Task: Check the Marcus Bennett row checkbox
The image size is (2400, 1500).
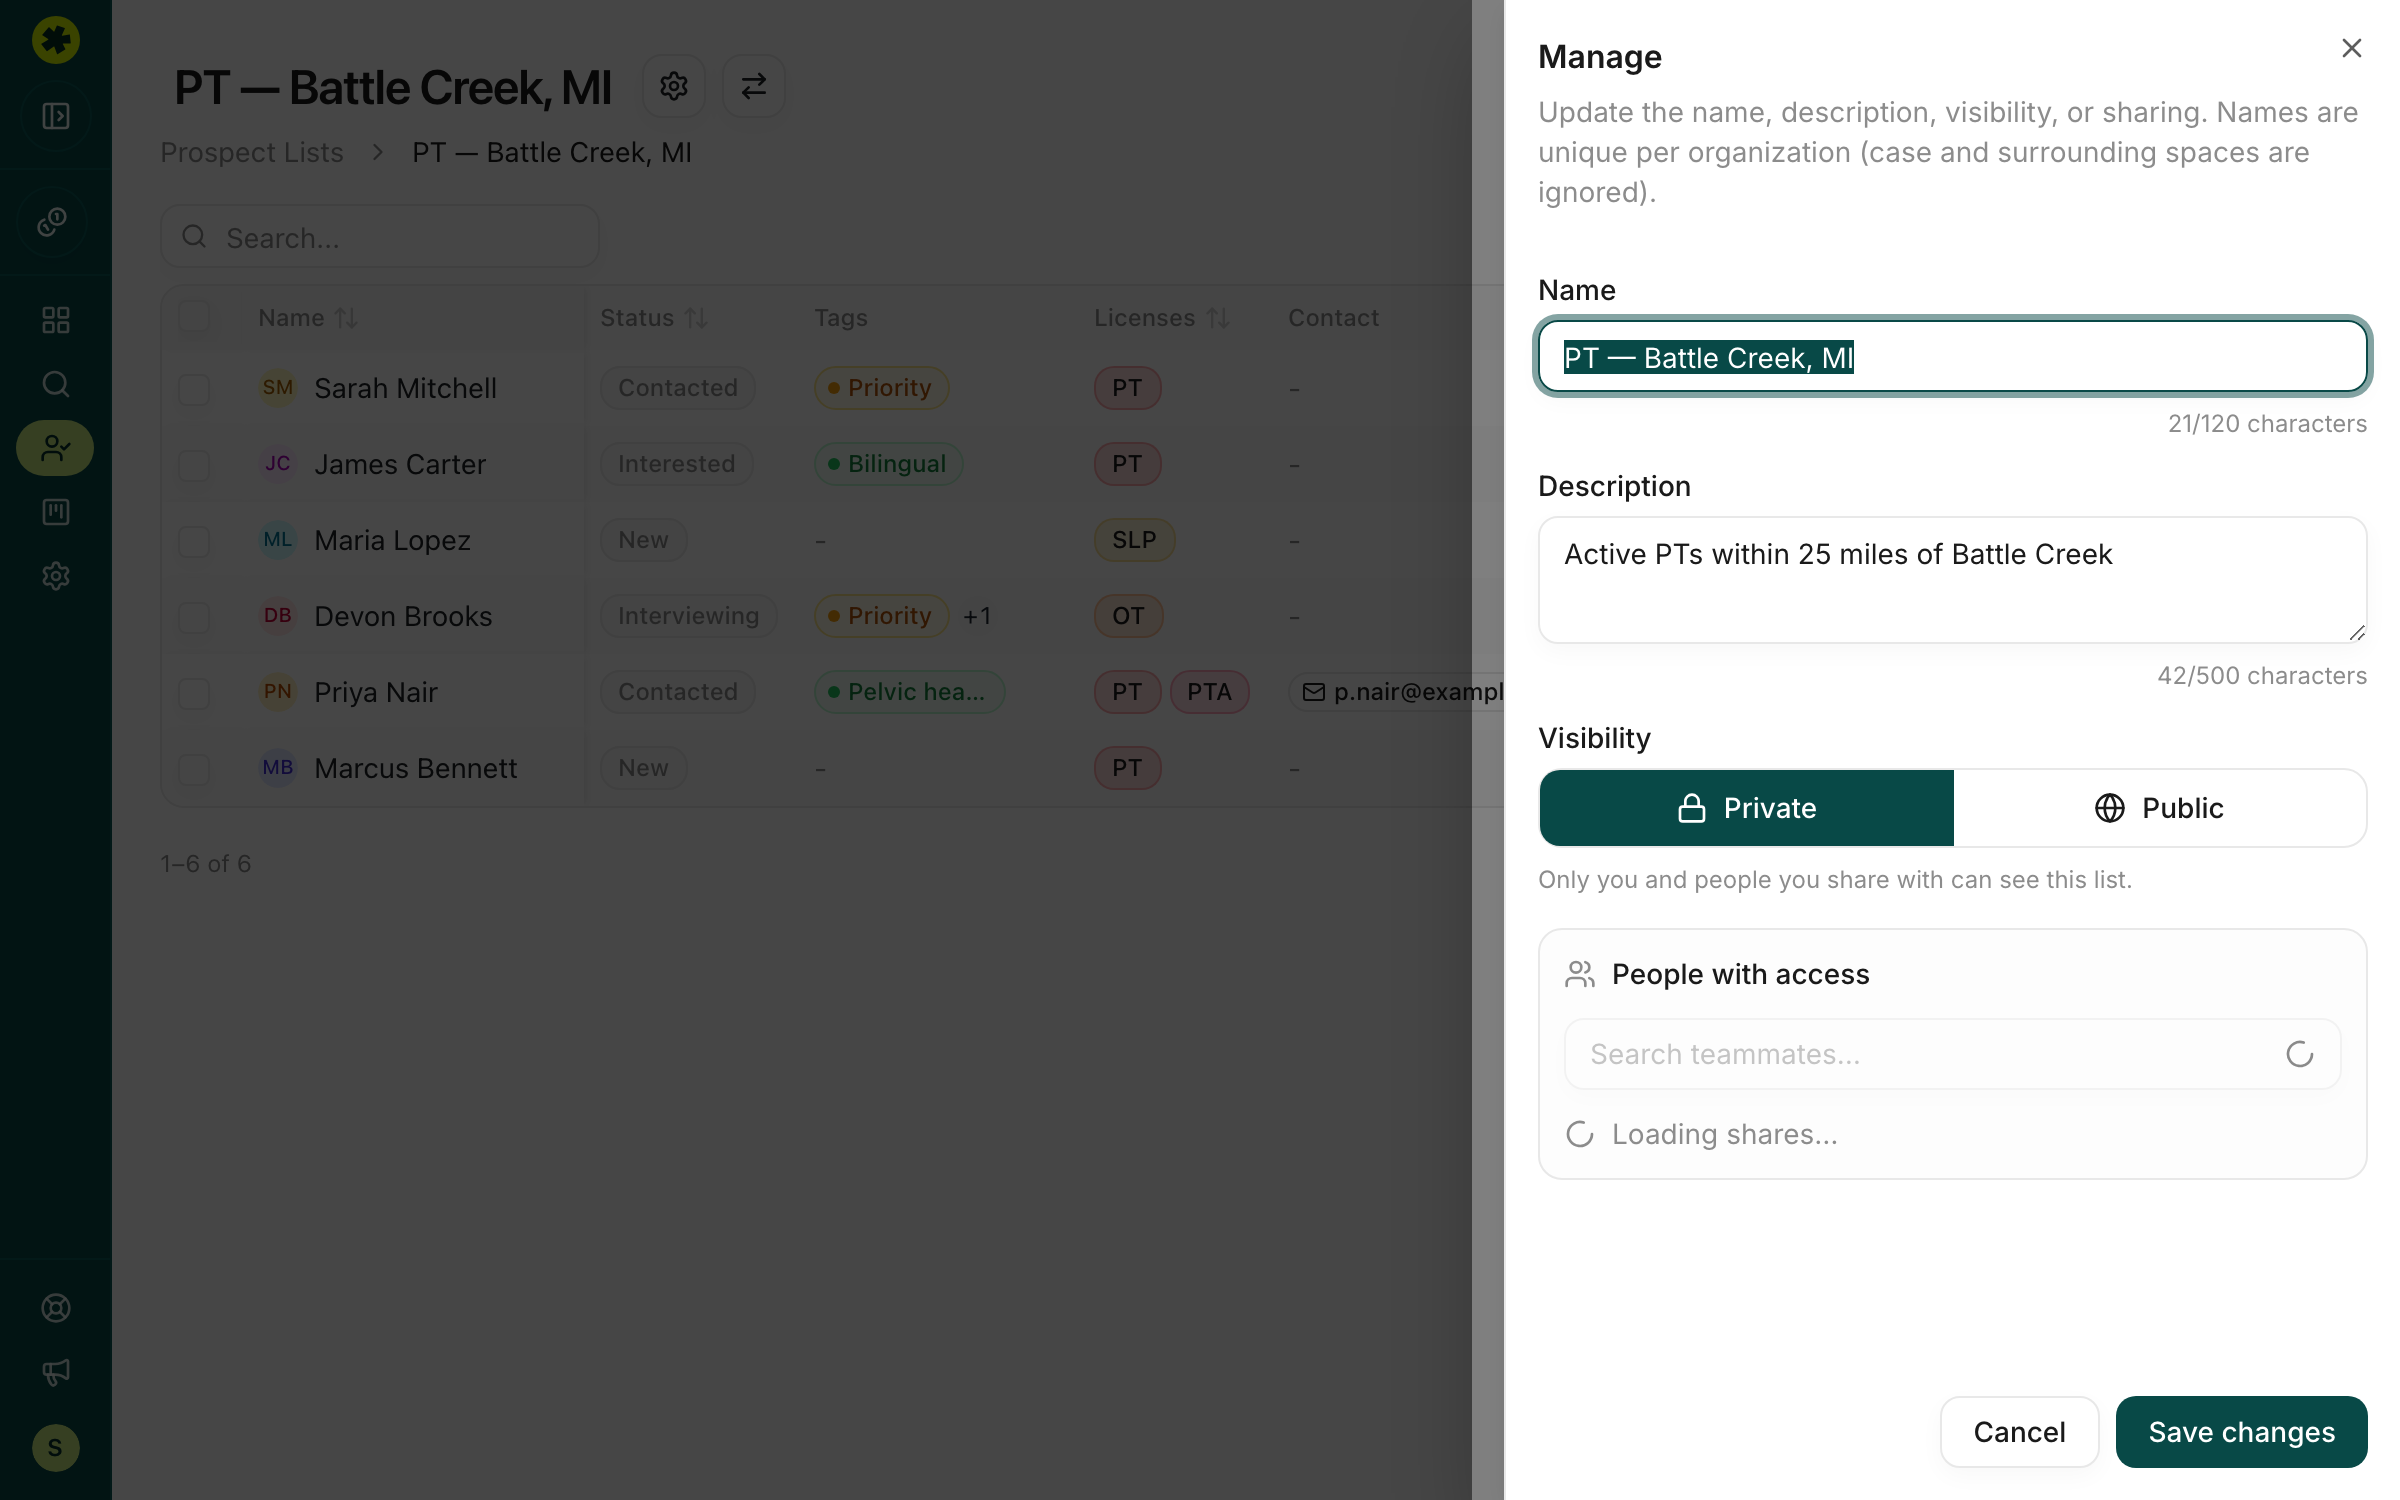Action: [194, 769]
